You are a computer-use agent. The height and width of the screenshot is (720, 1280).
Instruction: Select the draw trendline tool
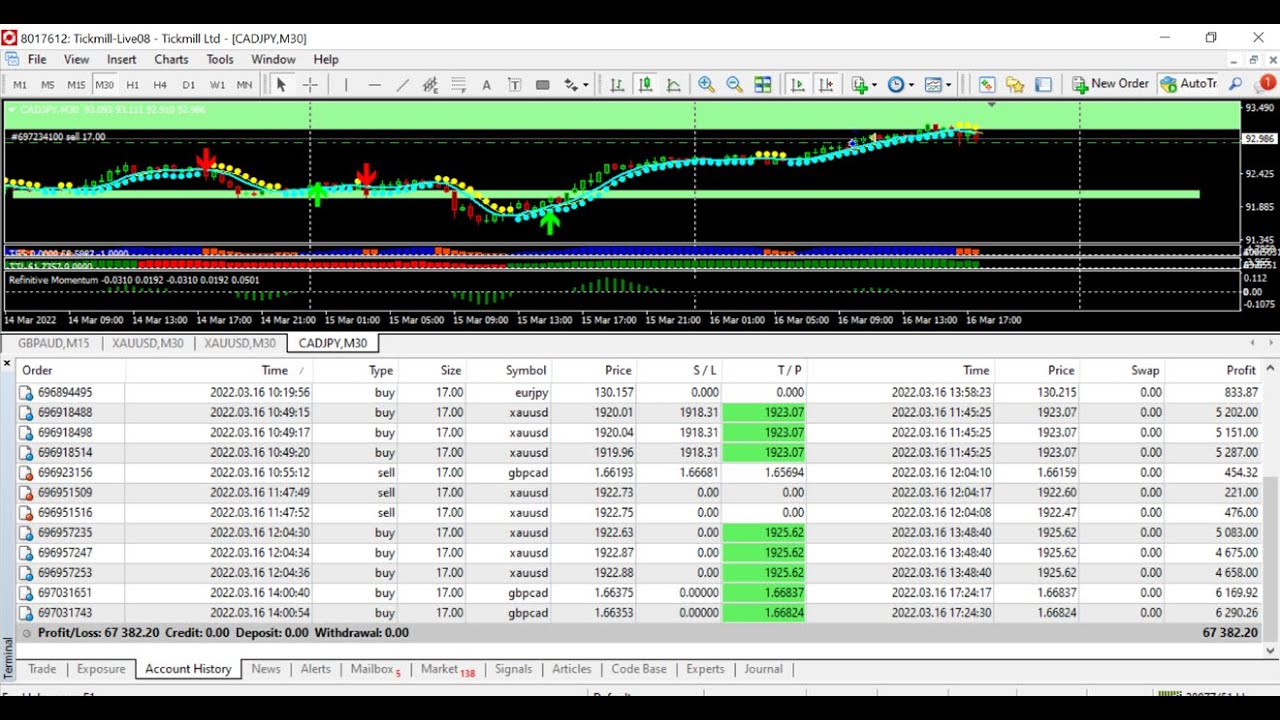point(402,85)
